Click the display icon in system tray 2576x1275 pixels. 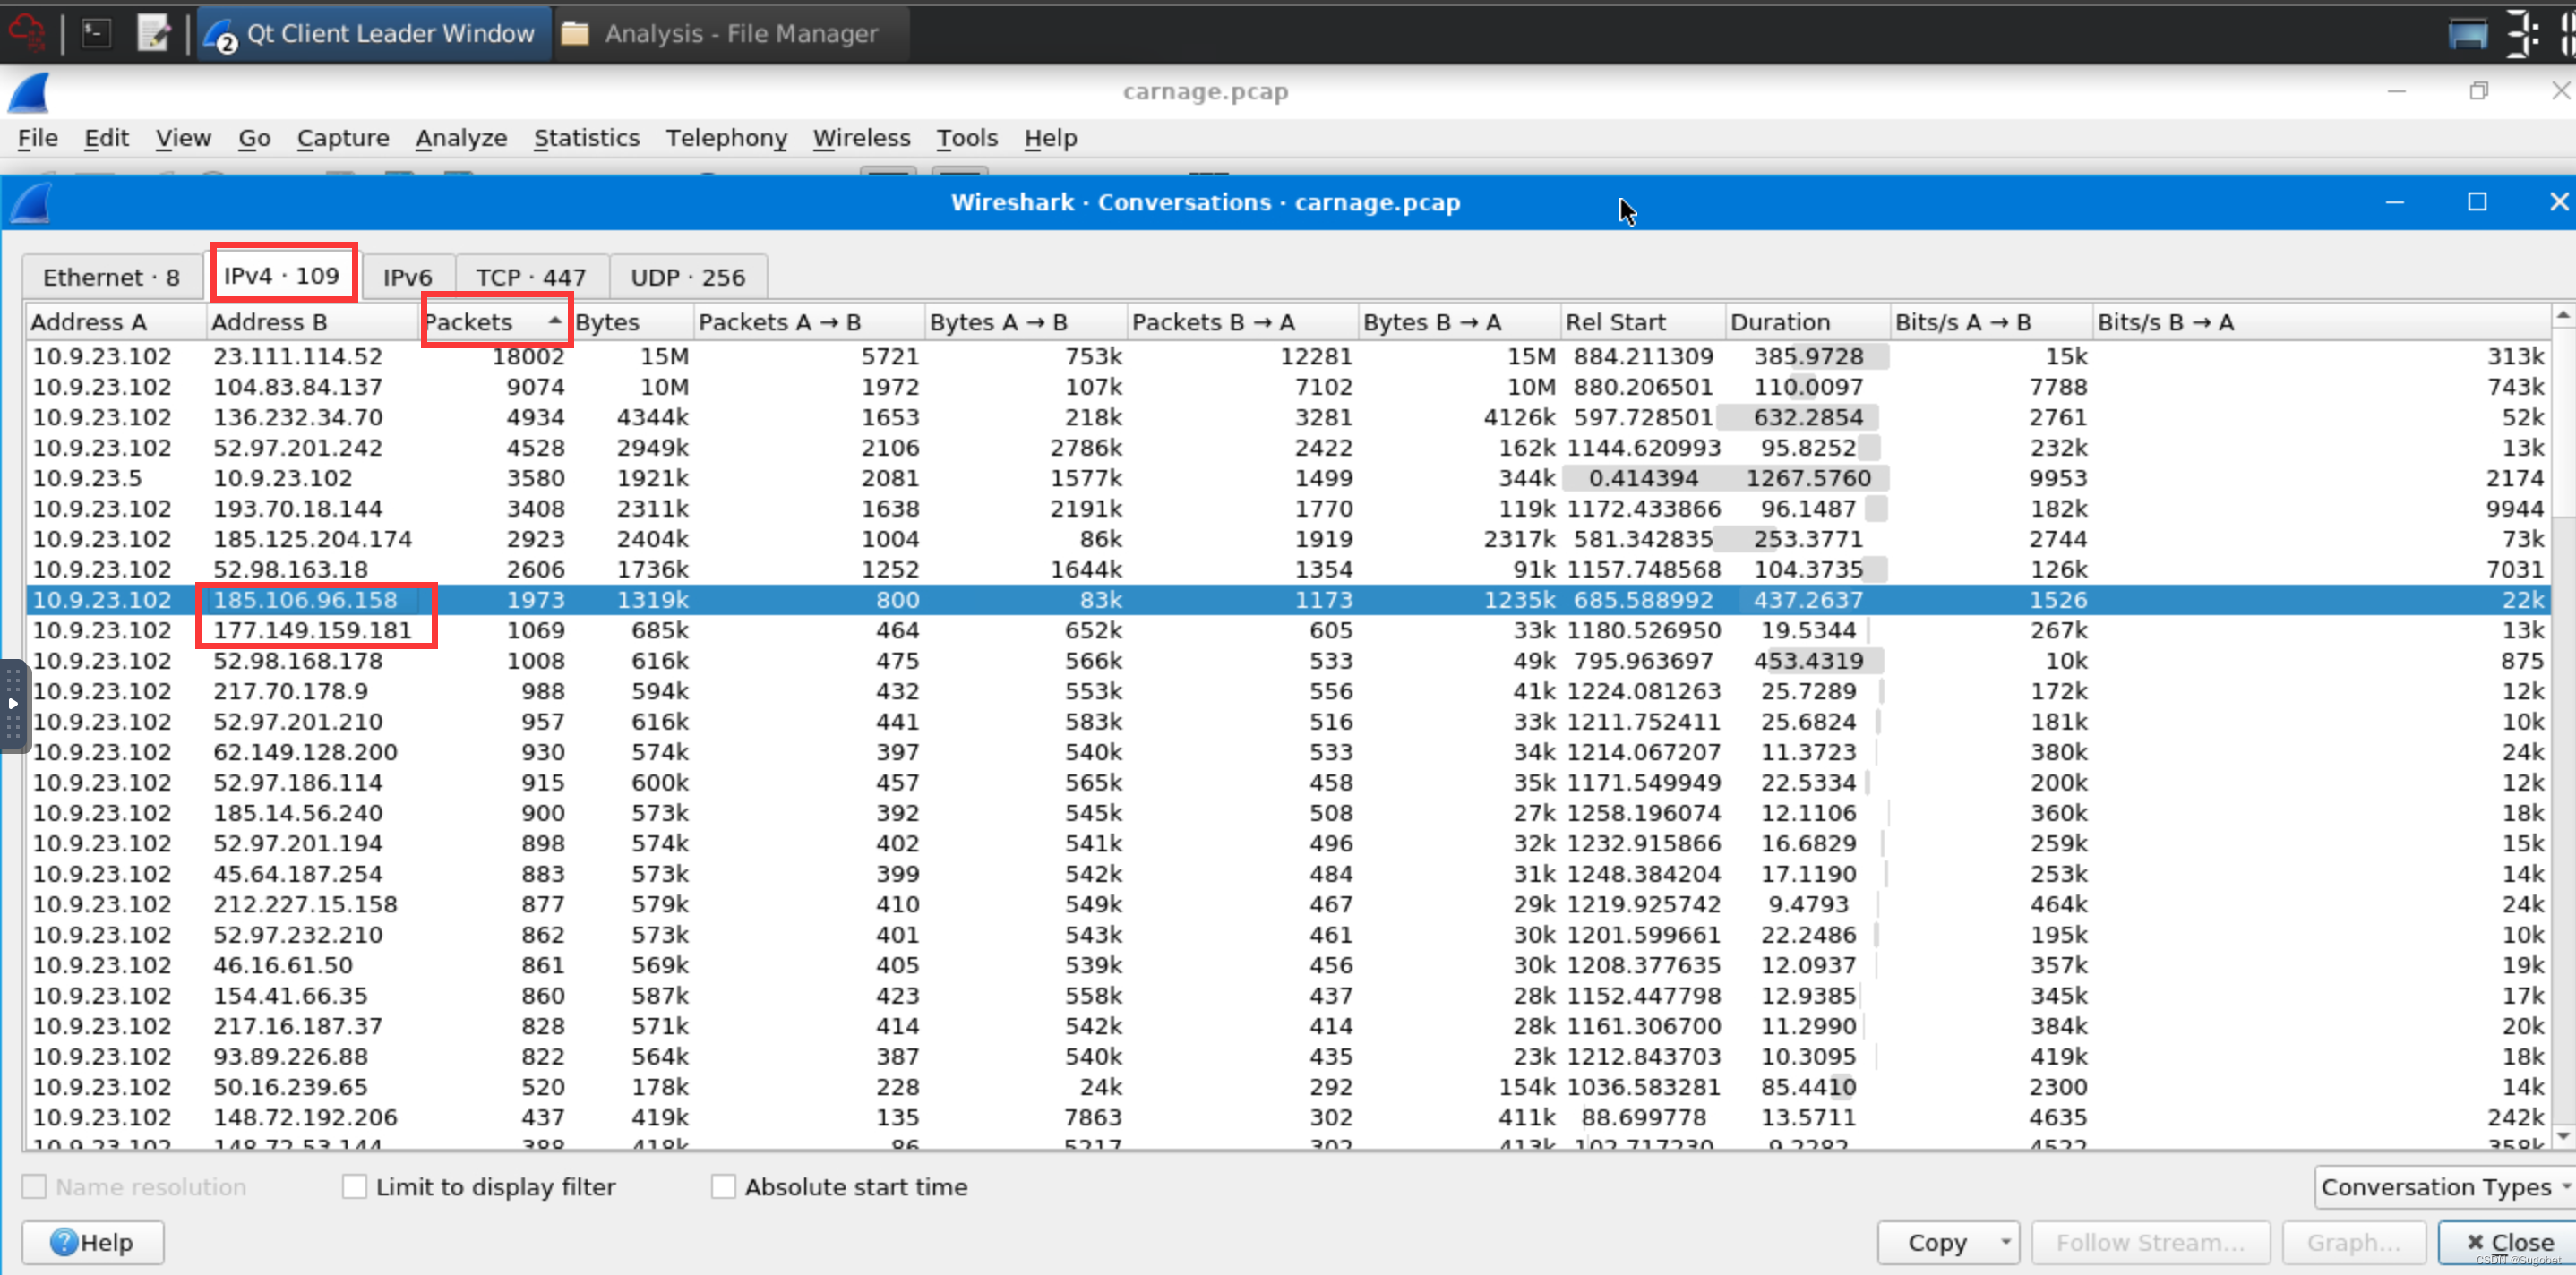[x=2467, y=33]
